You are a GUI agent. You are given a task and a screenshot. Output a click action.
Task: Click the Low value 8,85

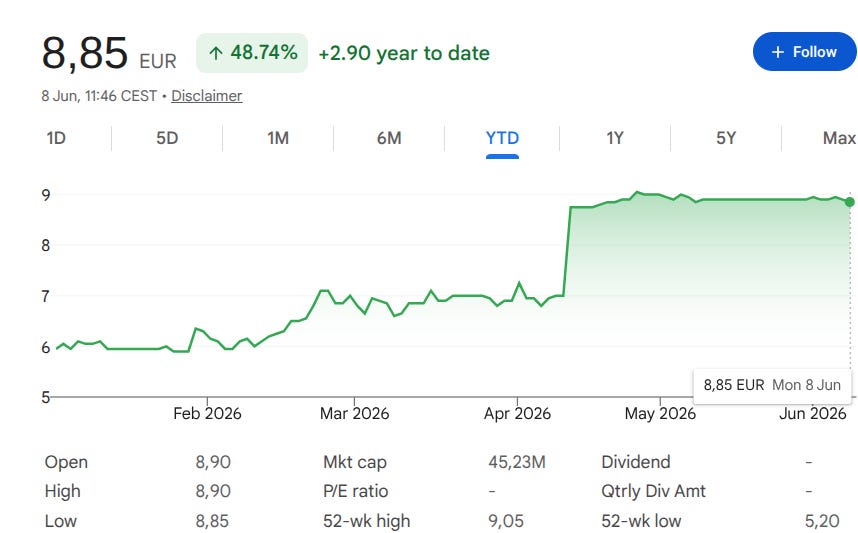pyautogui.click(x=212, y=521)
